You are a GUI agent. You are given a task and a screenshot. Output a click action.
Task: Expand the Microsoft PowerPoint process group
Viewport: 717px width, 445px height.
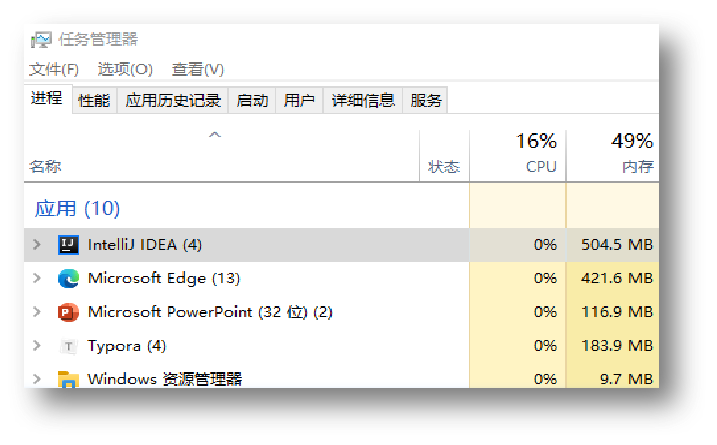coord(37,312)
